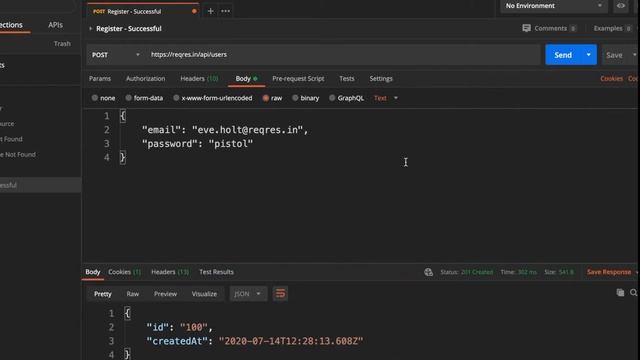Open the Test Results tab
The height and width of the screenshot is (360, 640).
tap(216, 272)
